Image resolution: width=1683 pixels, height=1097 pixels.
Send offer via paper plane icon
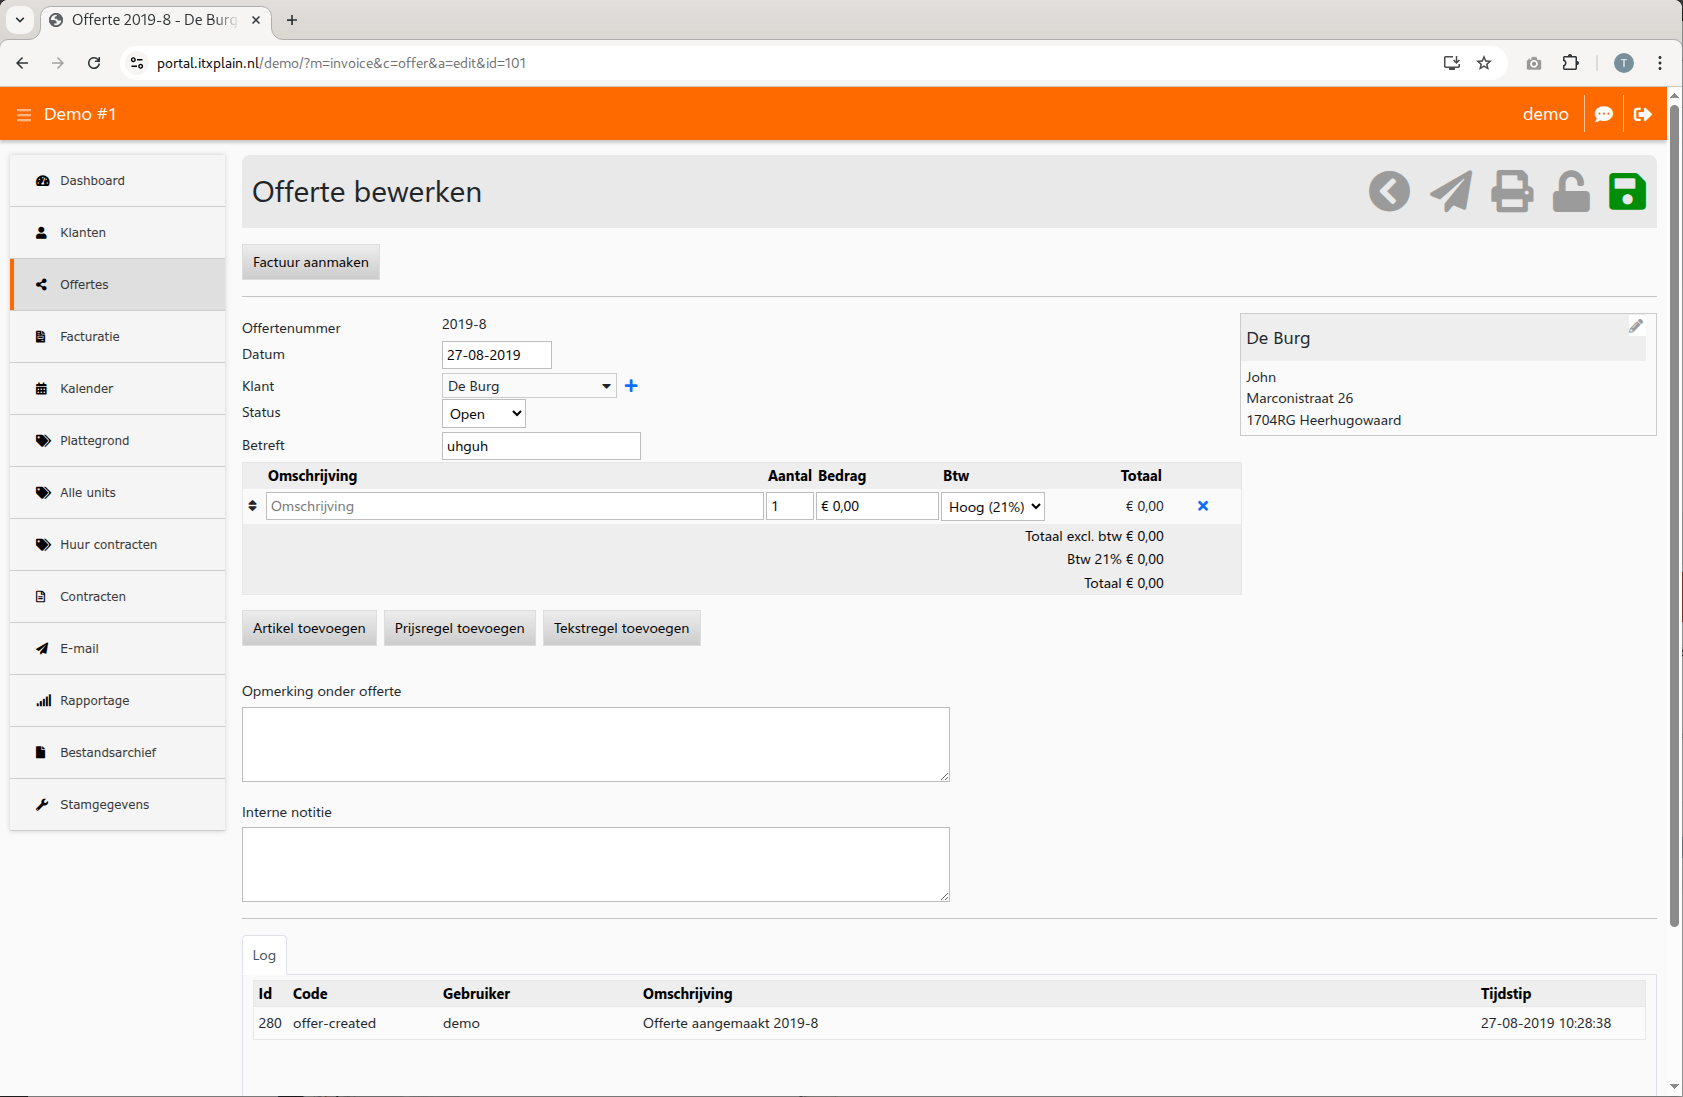1450,192
